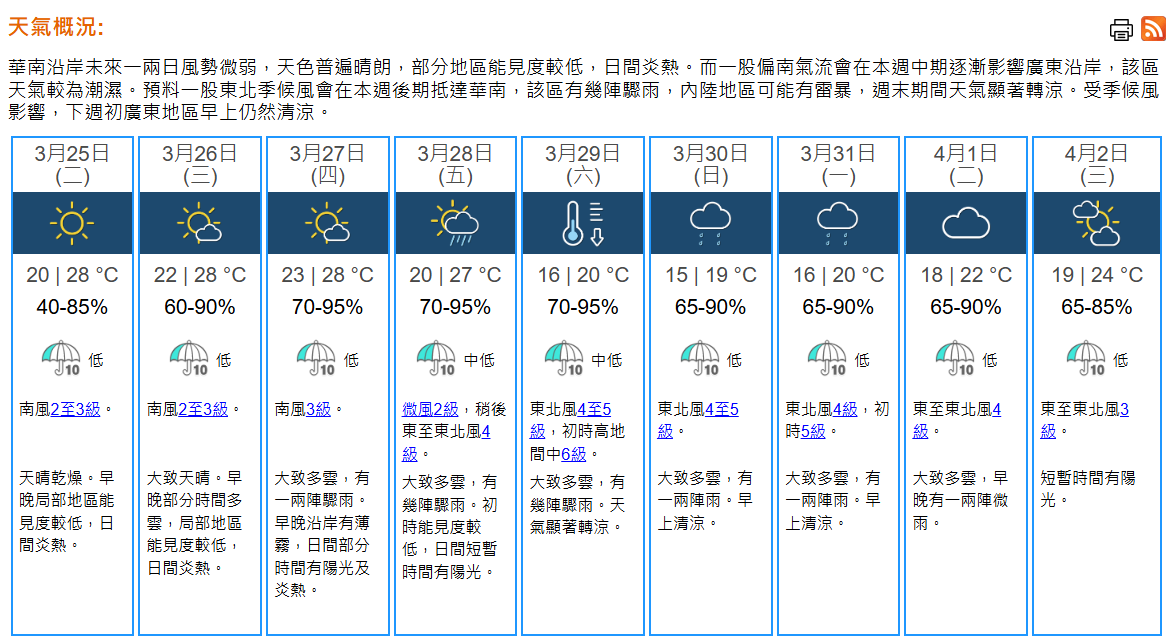Open the 2至3級 link under 3月25日
1174x639 pixels.
pos(75,410)
